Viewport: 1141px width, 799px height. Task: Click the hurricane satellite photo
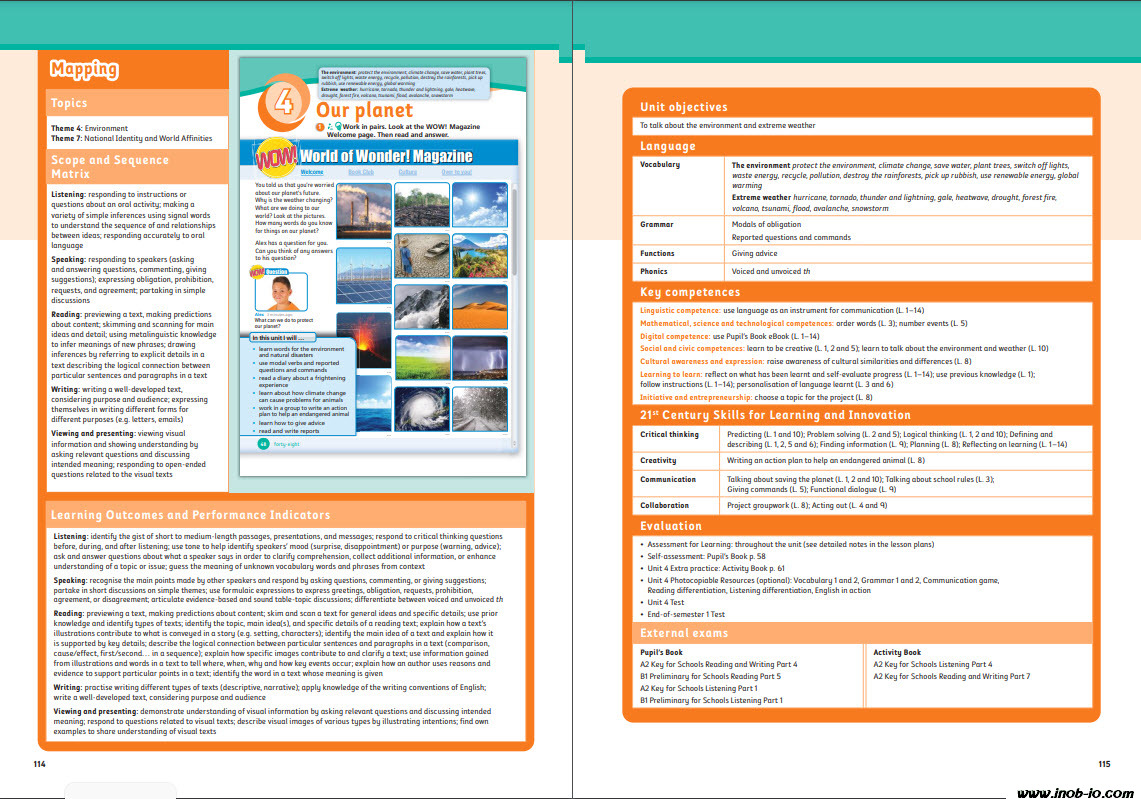[x=422, y=410]
